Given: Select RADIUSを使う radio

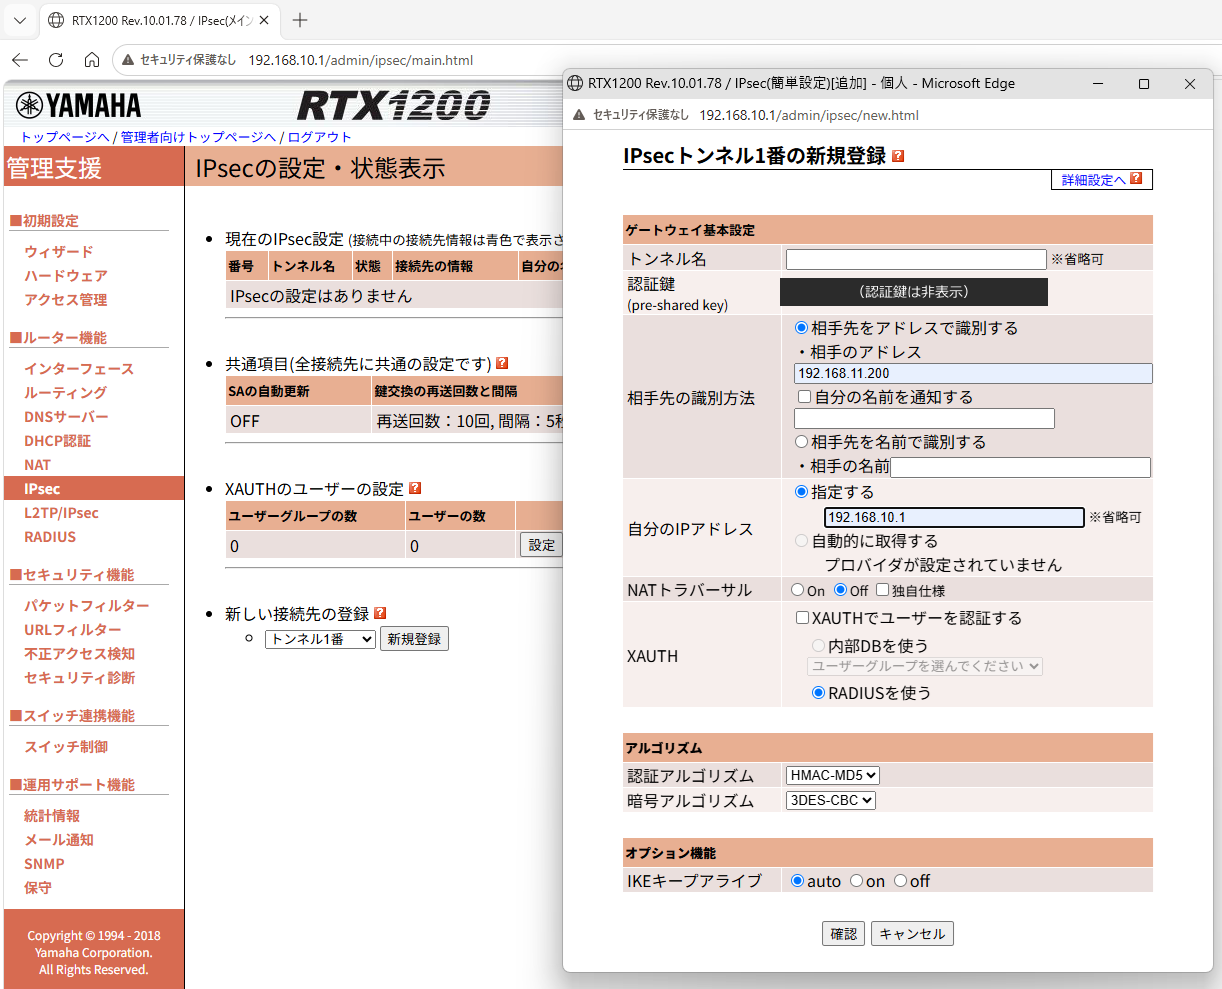Looking at the screenshot, I should click(819, 692).
